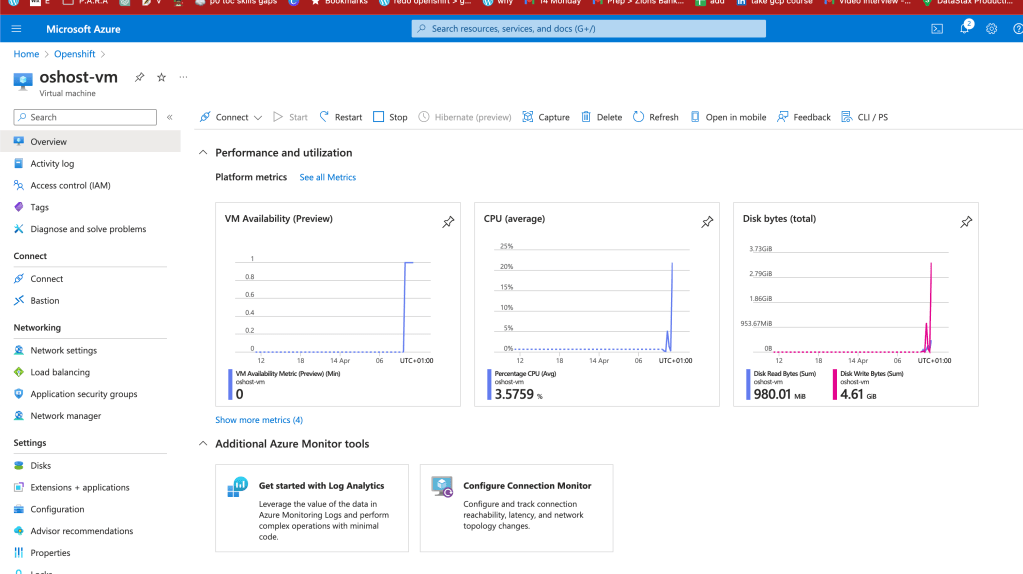Open the CLI / PS option
Image resolution: width=1023 pixels, height=574 pixels.
864,117
